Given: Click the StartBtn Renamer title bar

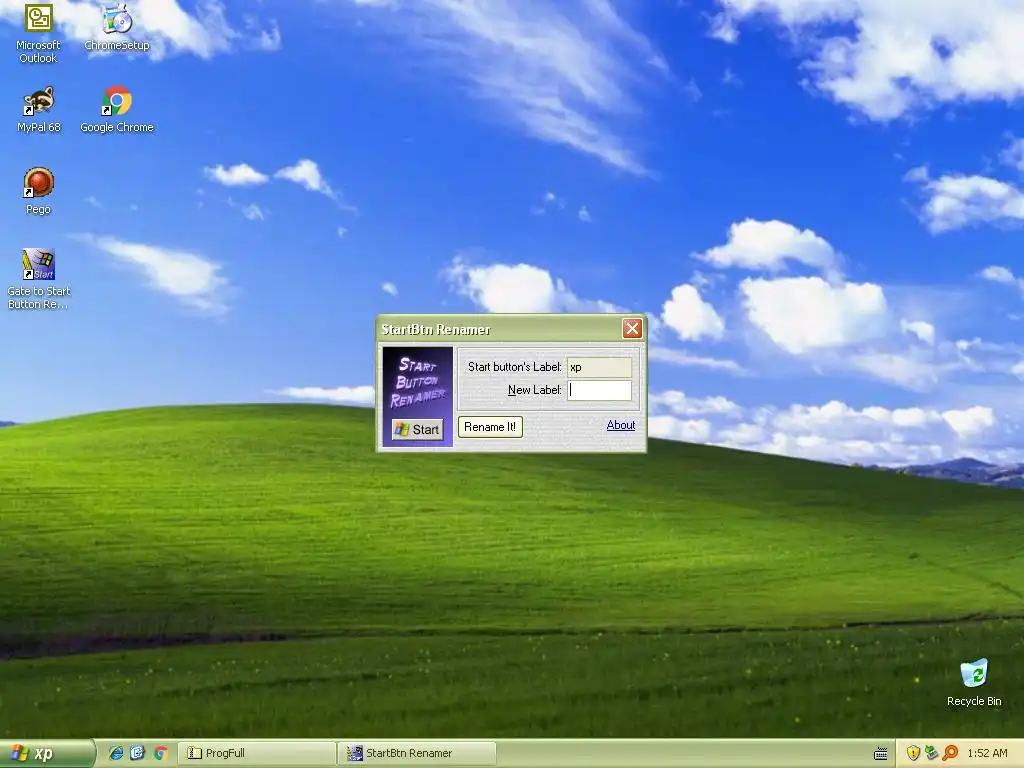Looking at the screenshot, I should [500, 329].
